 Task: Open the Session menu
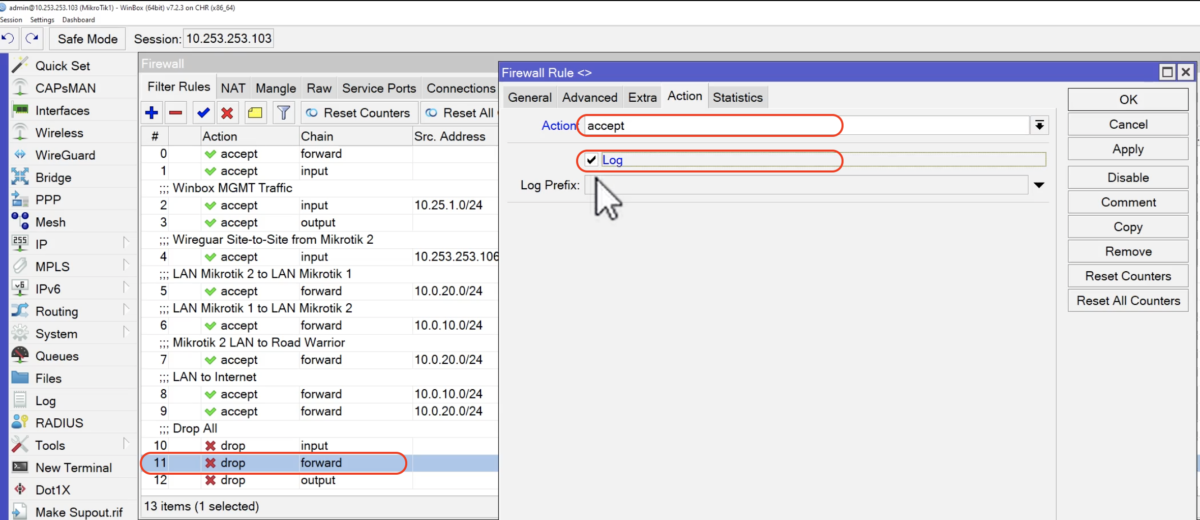coord(10,20)
